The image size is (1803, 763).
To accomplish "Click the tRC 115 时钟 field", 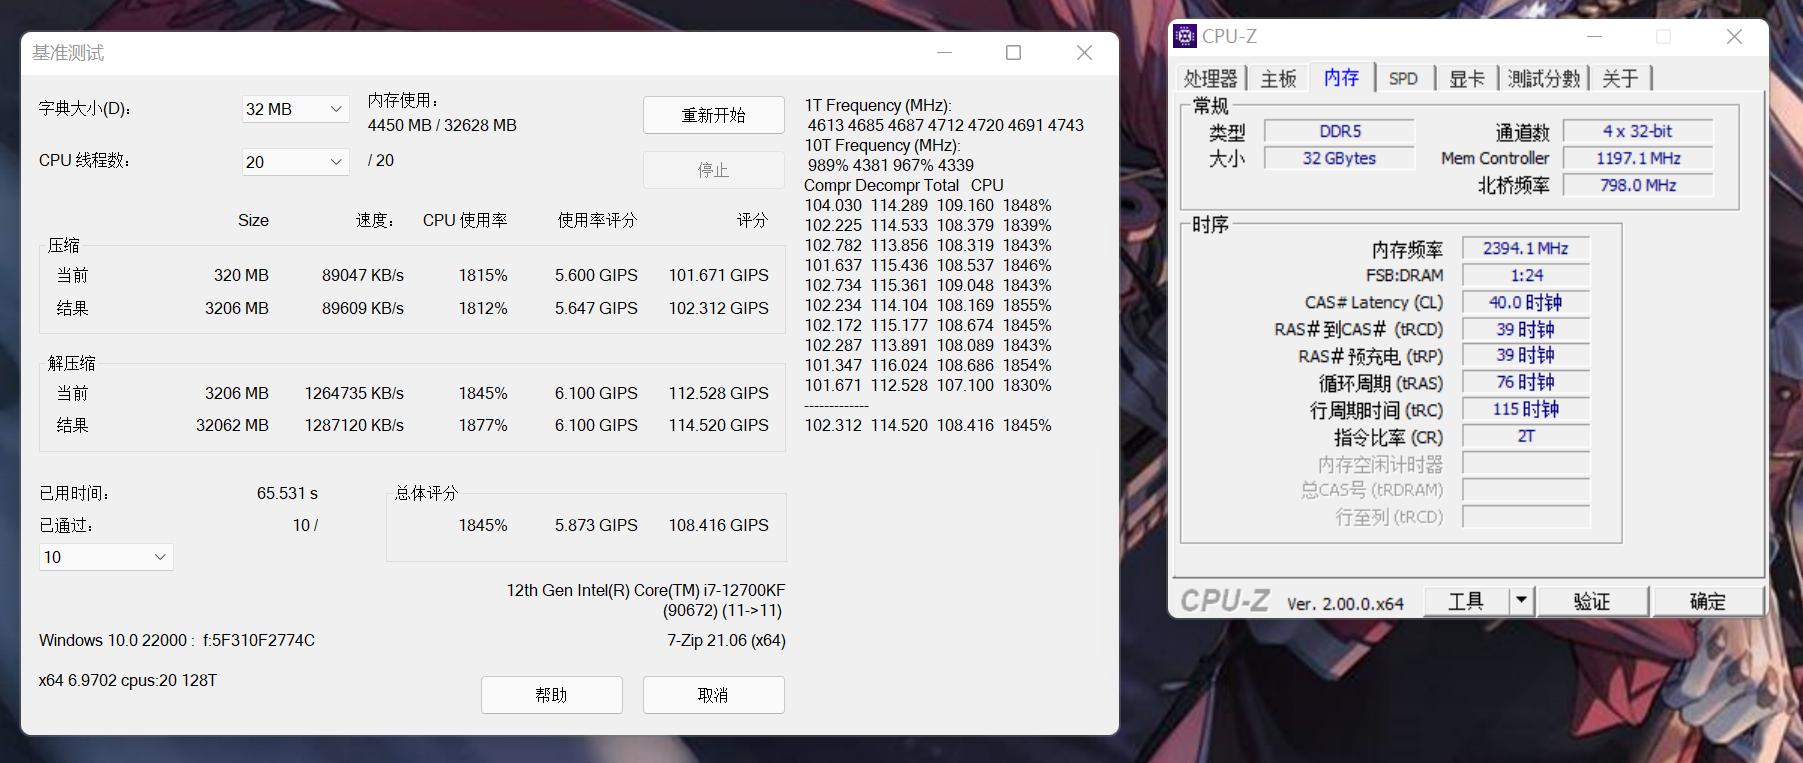I will tap(1526, 409).
